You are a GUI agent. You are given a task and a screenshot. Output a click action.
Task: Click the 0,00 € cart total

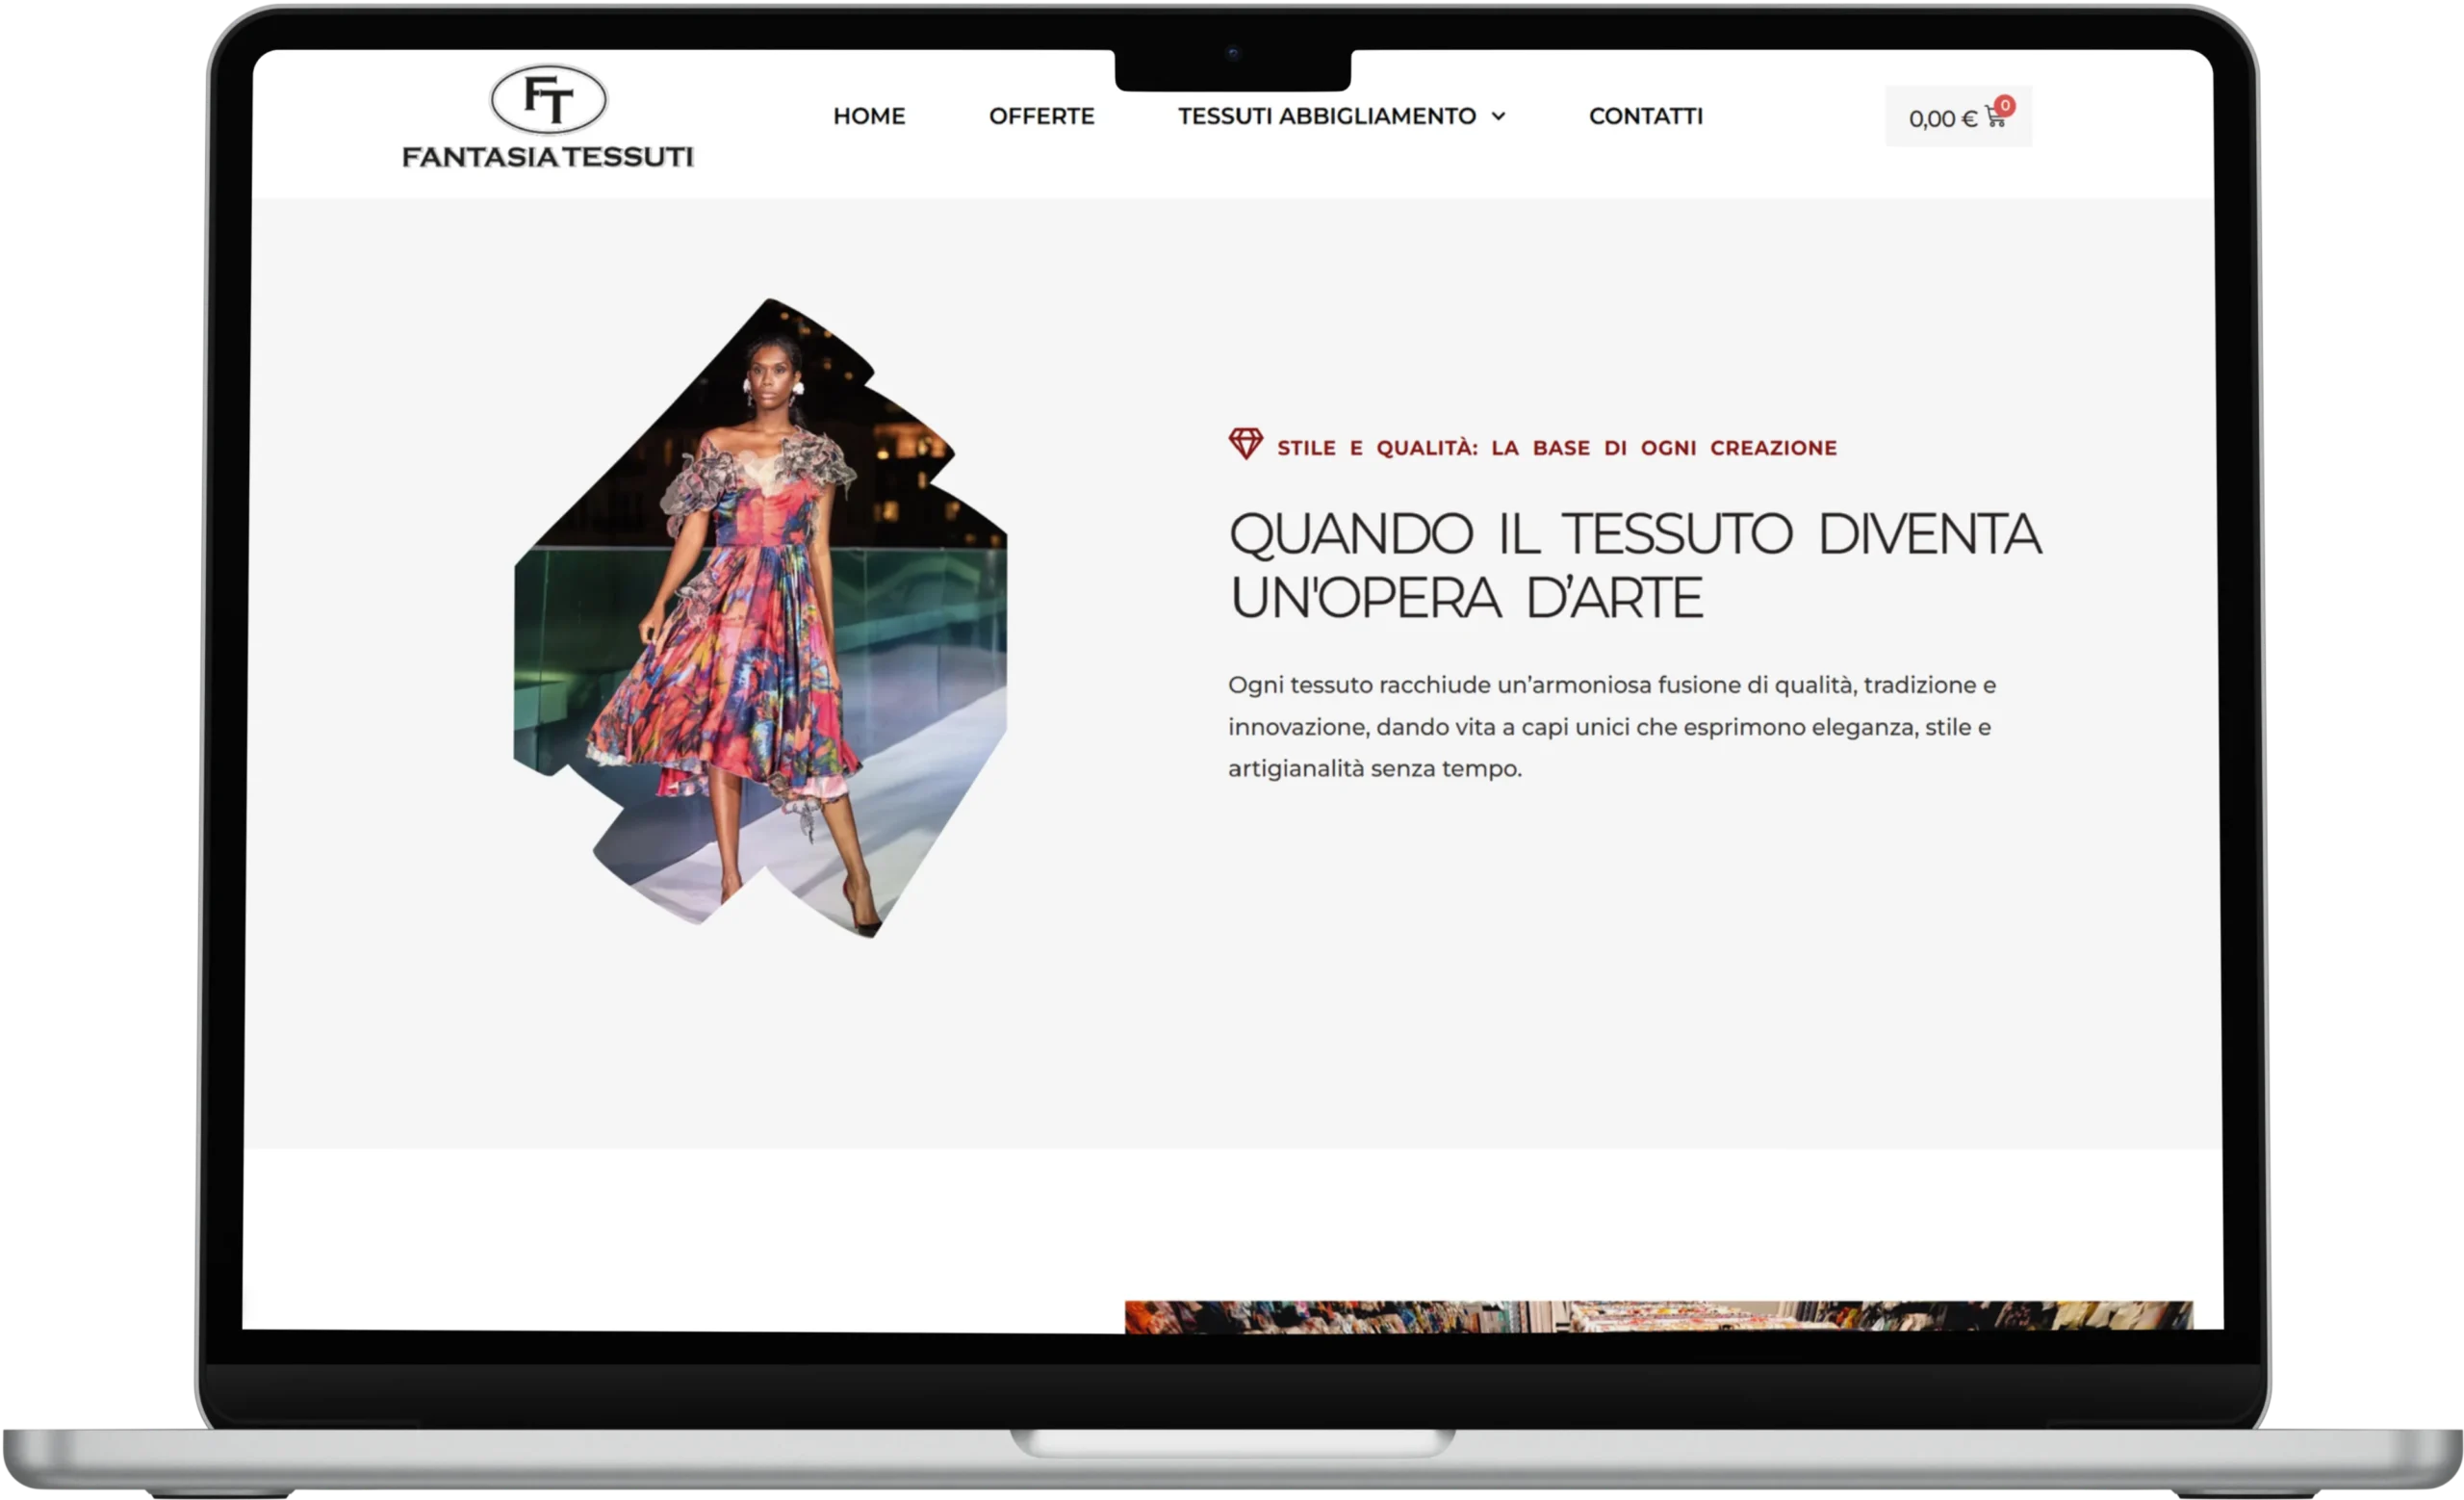pyautogui.click(x=1942, y=119)
